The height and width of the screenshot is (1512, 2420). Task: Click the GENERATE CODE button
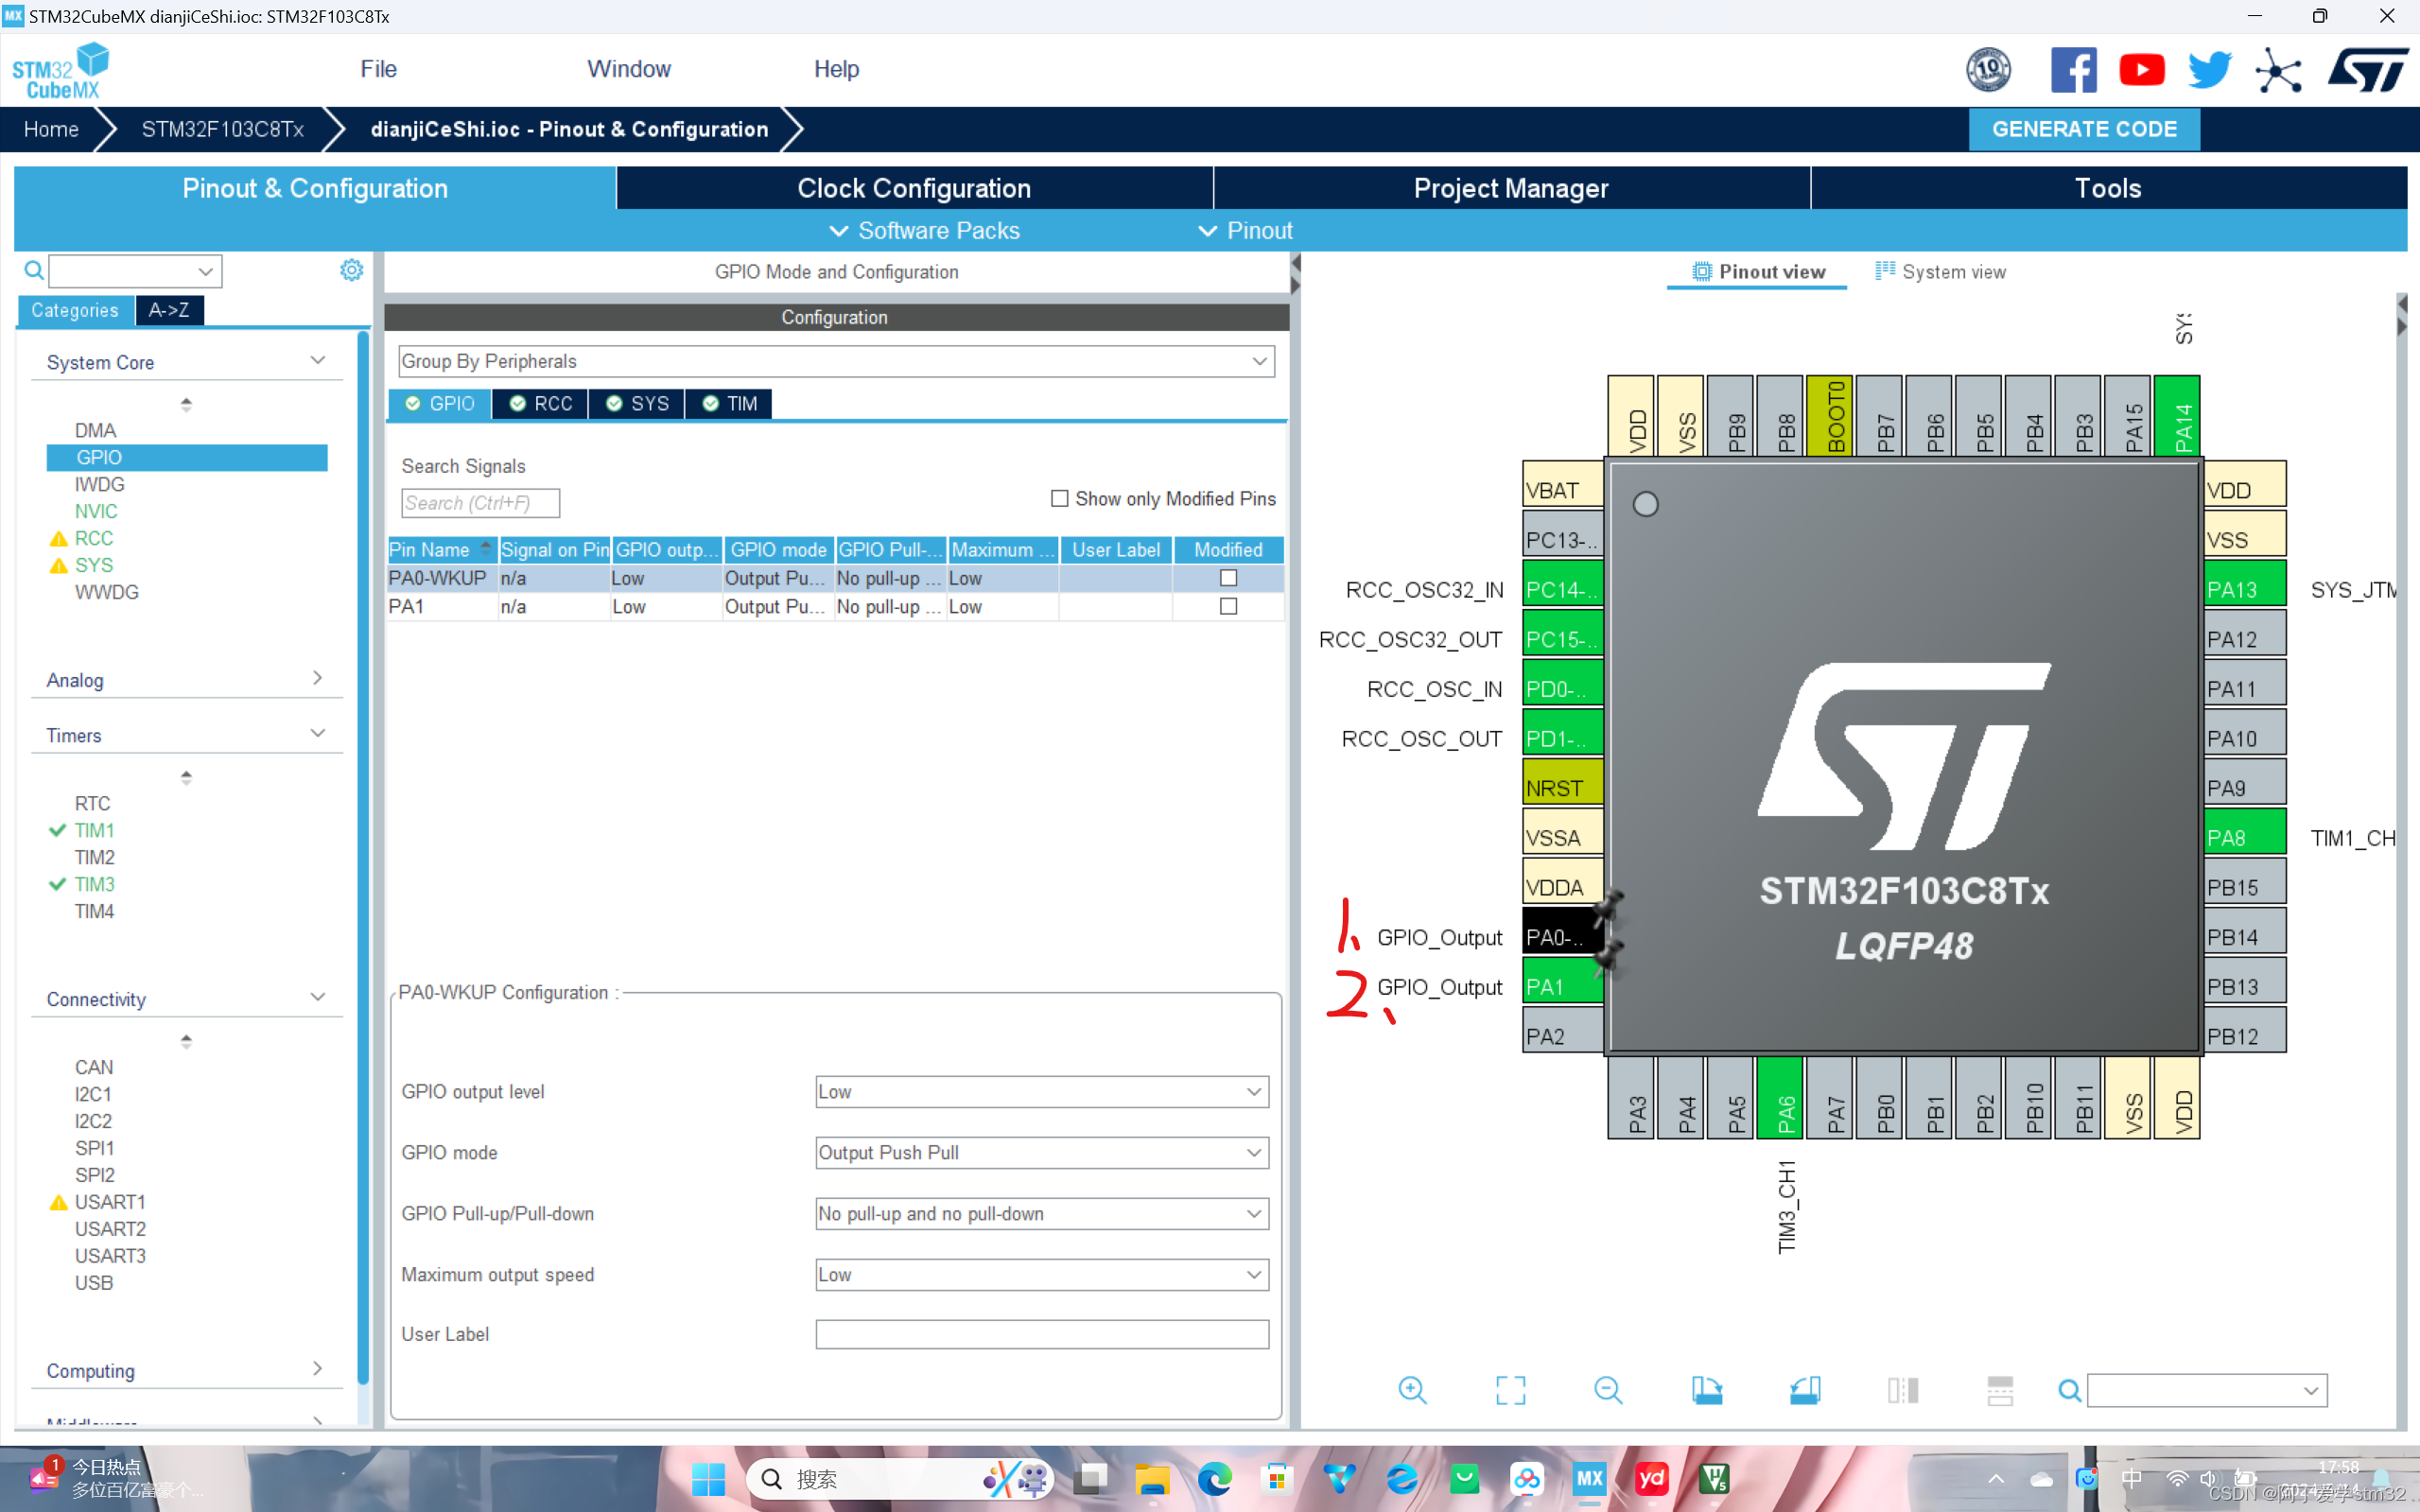(2083, 129)
